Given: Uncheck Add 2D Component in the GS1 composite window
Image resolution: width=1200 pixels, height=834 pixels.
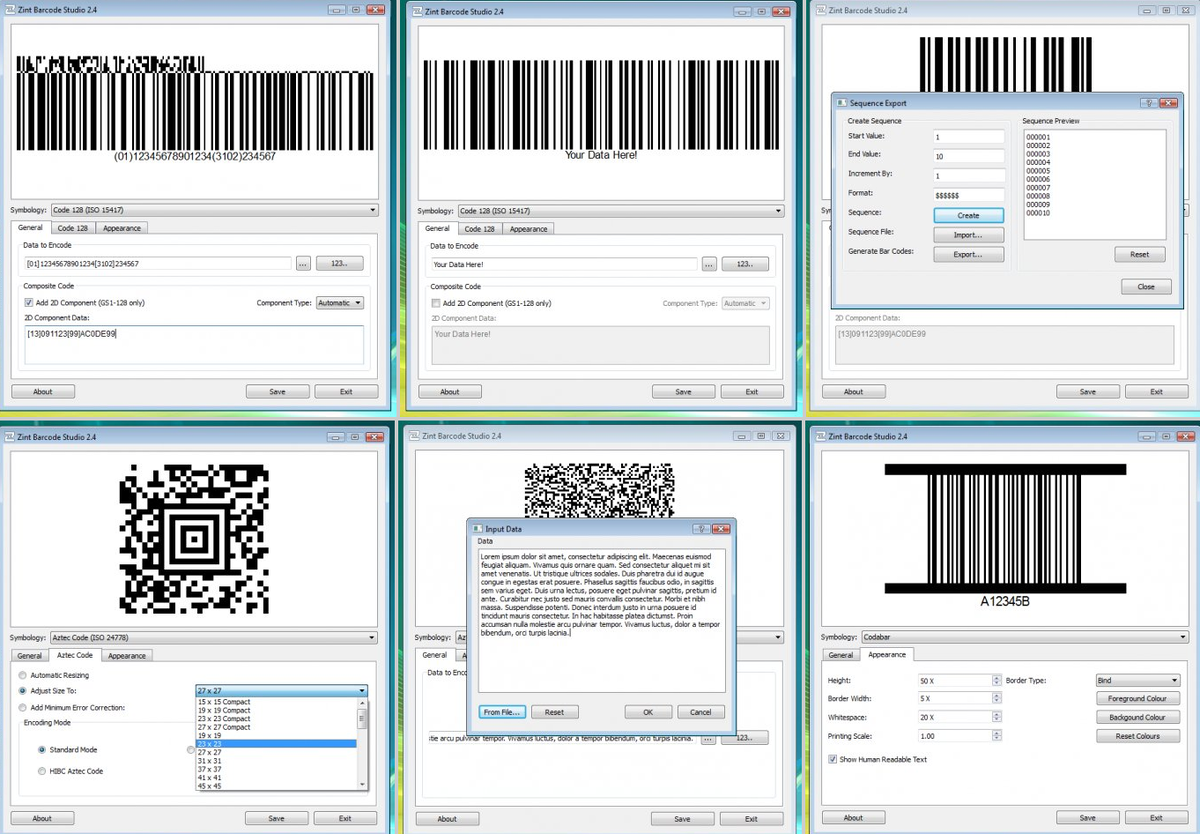Looking at the screenshot, I should (28, 303).
